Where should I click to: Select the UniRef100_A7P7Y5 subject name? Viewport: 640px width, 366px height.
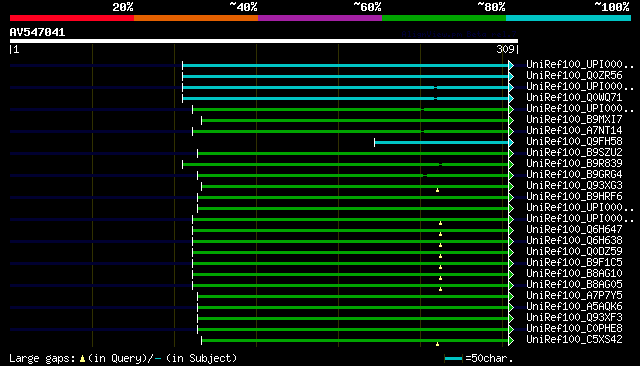(x=574, y=295)
